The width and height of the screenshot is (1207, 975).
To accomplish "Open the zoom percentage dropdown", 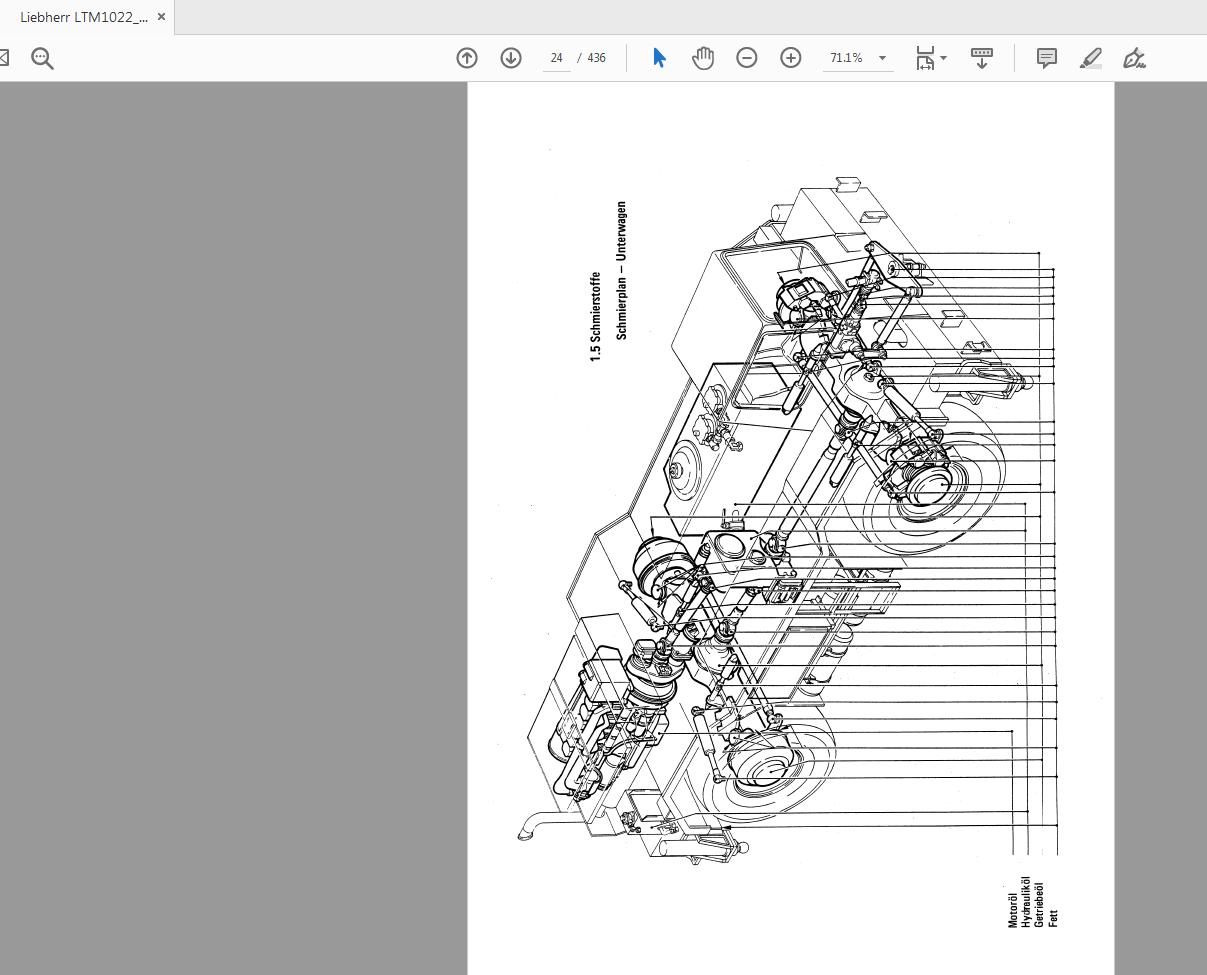I will 881,58.
